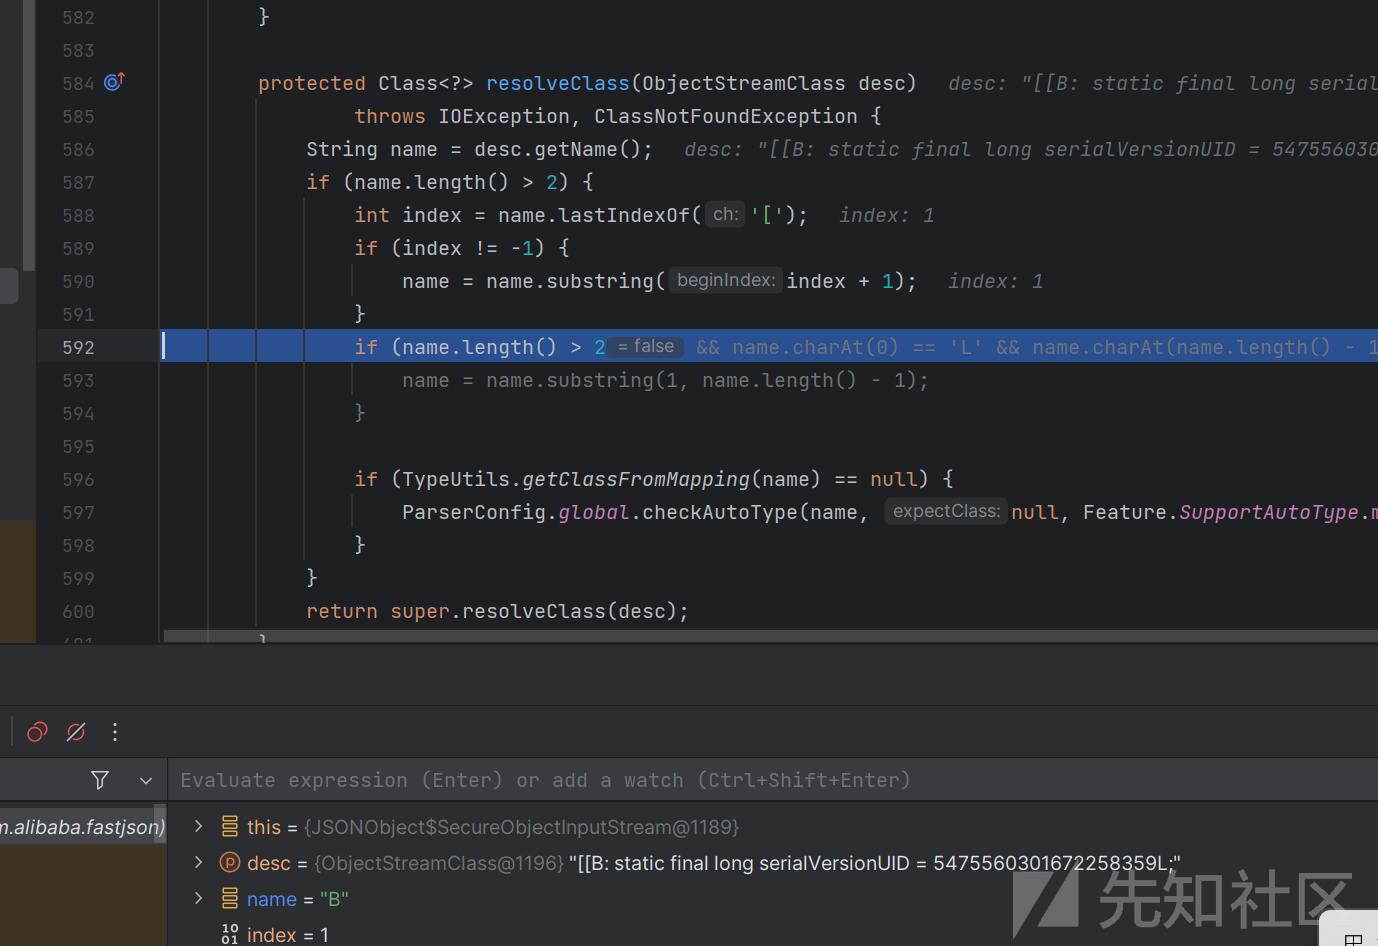
Task: Click the editor horizontal scrollbar
Action: point(770,636)
